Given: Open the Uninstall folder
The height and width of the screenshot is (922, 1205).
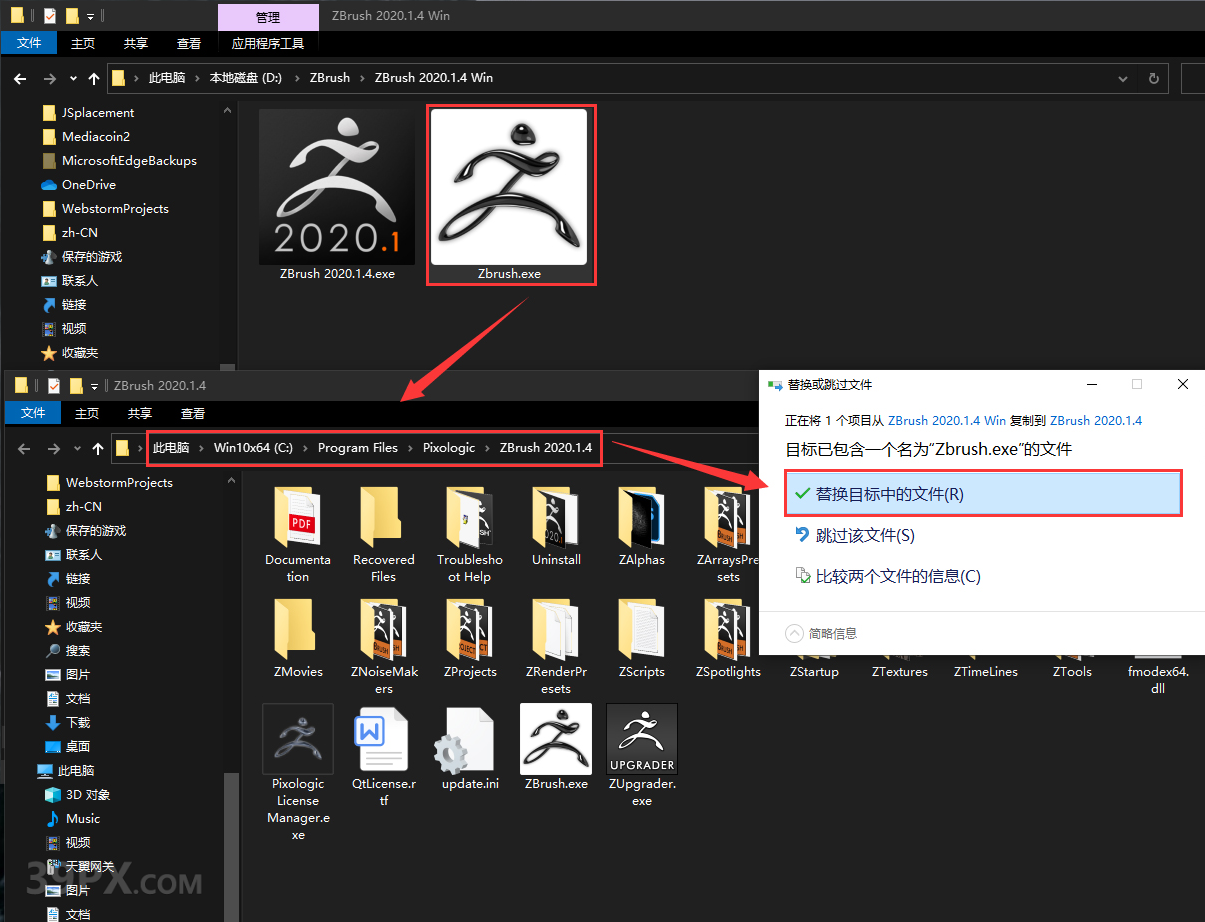Looking at the screenshot, I should [x=556, y=528].
